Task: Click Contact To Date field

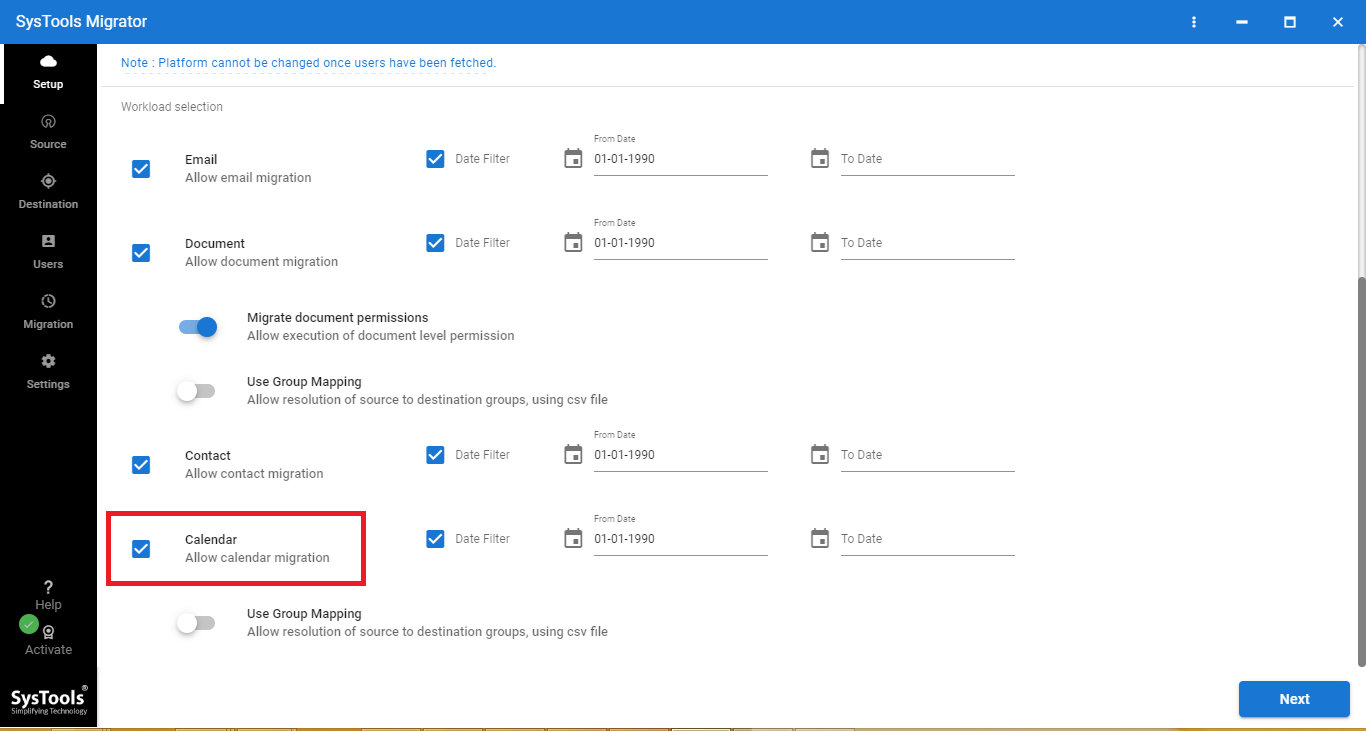Action: 928,455
